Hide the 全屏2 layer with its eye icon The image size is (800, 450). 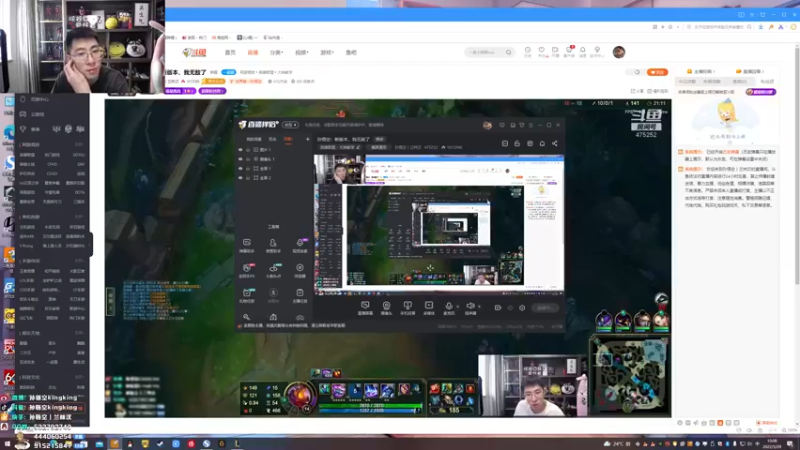[240, 178]
